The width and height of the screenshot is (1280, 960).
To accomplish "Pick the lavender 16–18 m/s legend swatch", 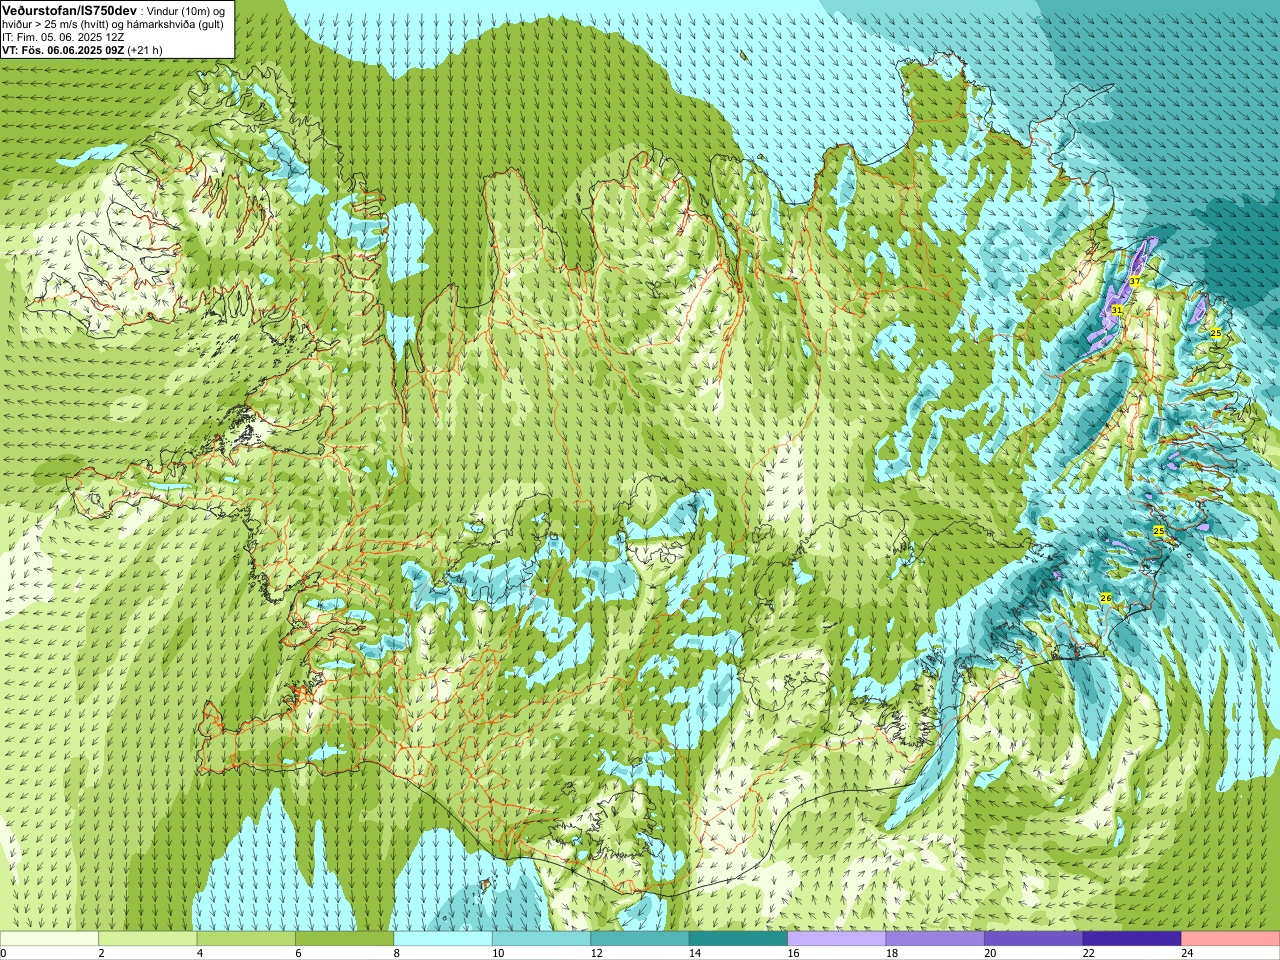I will (837, 939).
